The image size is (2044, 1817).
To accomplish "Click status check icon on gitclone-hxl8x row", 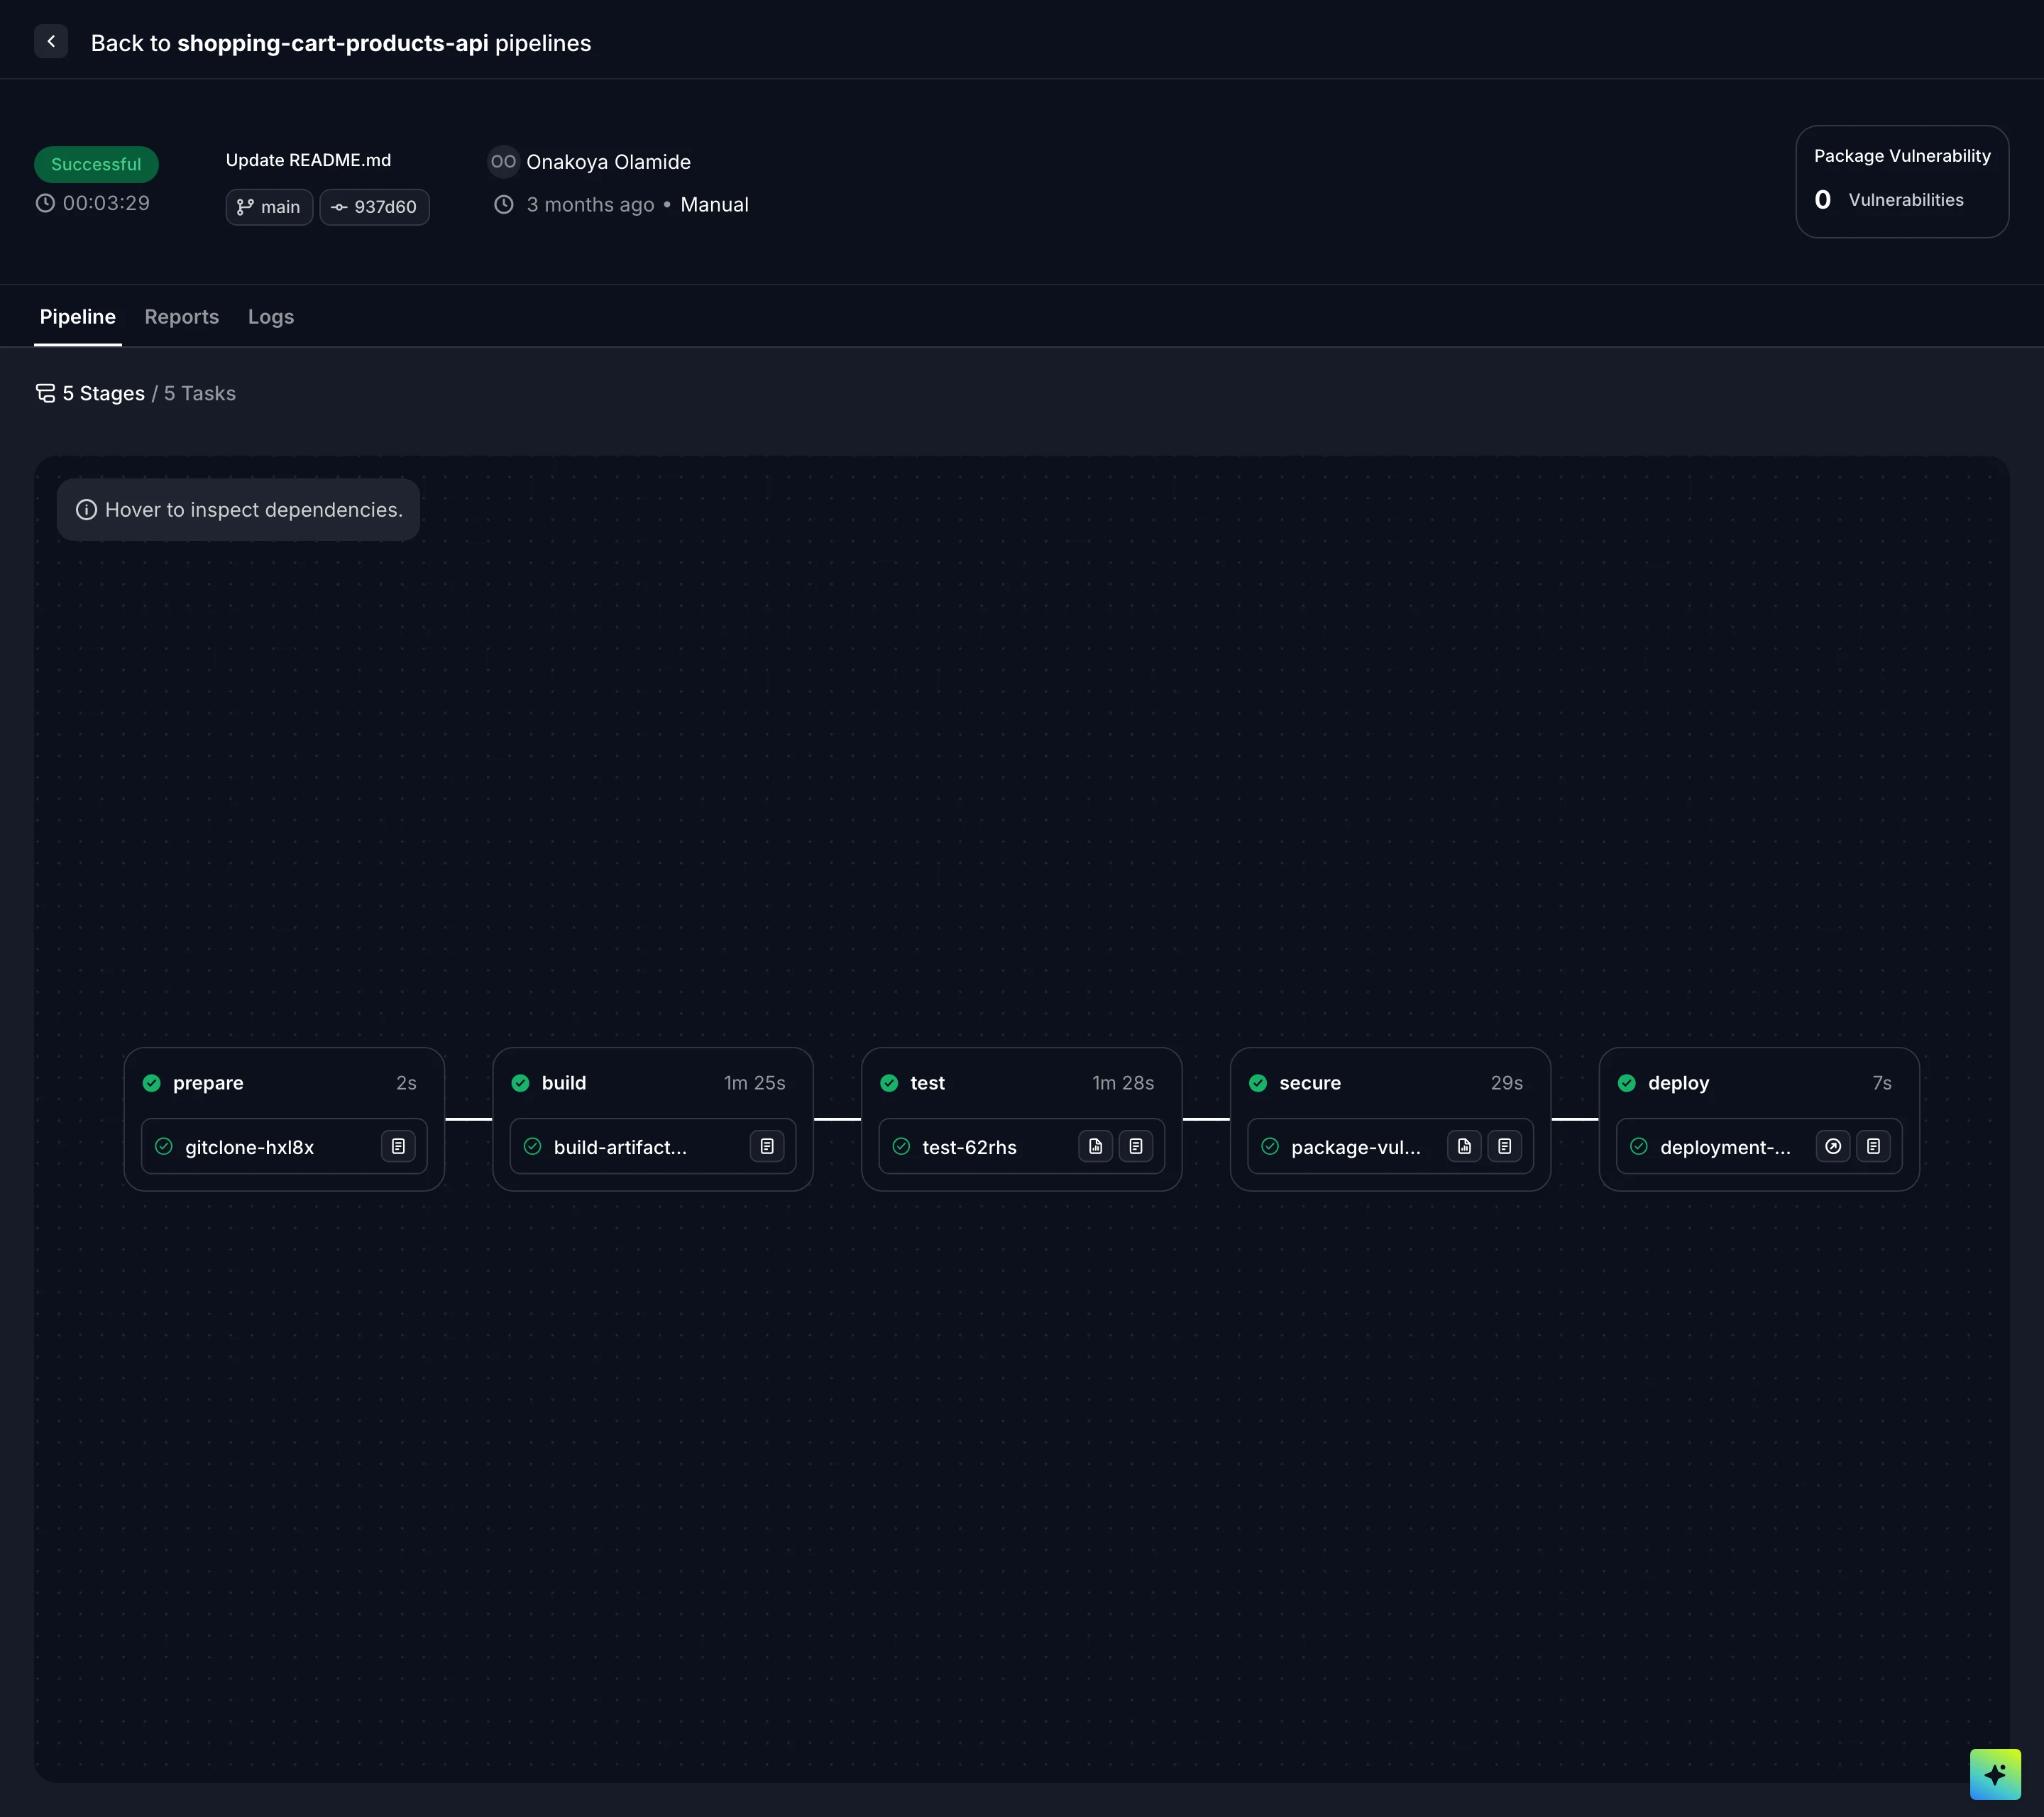I will [164, 1146].
